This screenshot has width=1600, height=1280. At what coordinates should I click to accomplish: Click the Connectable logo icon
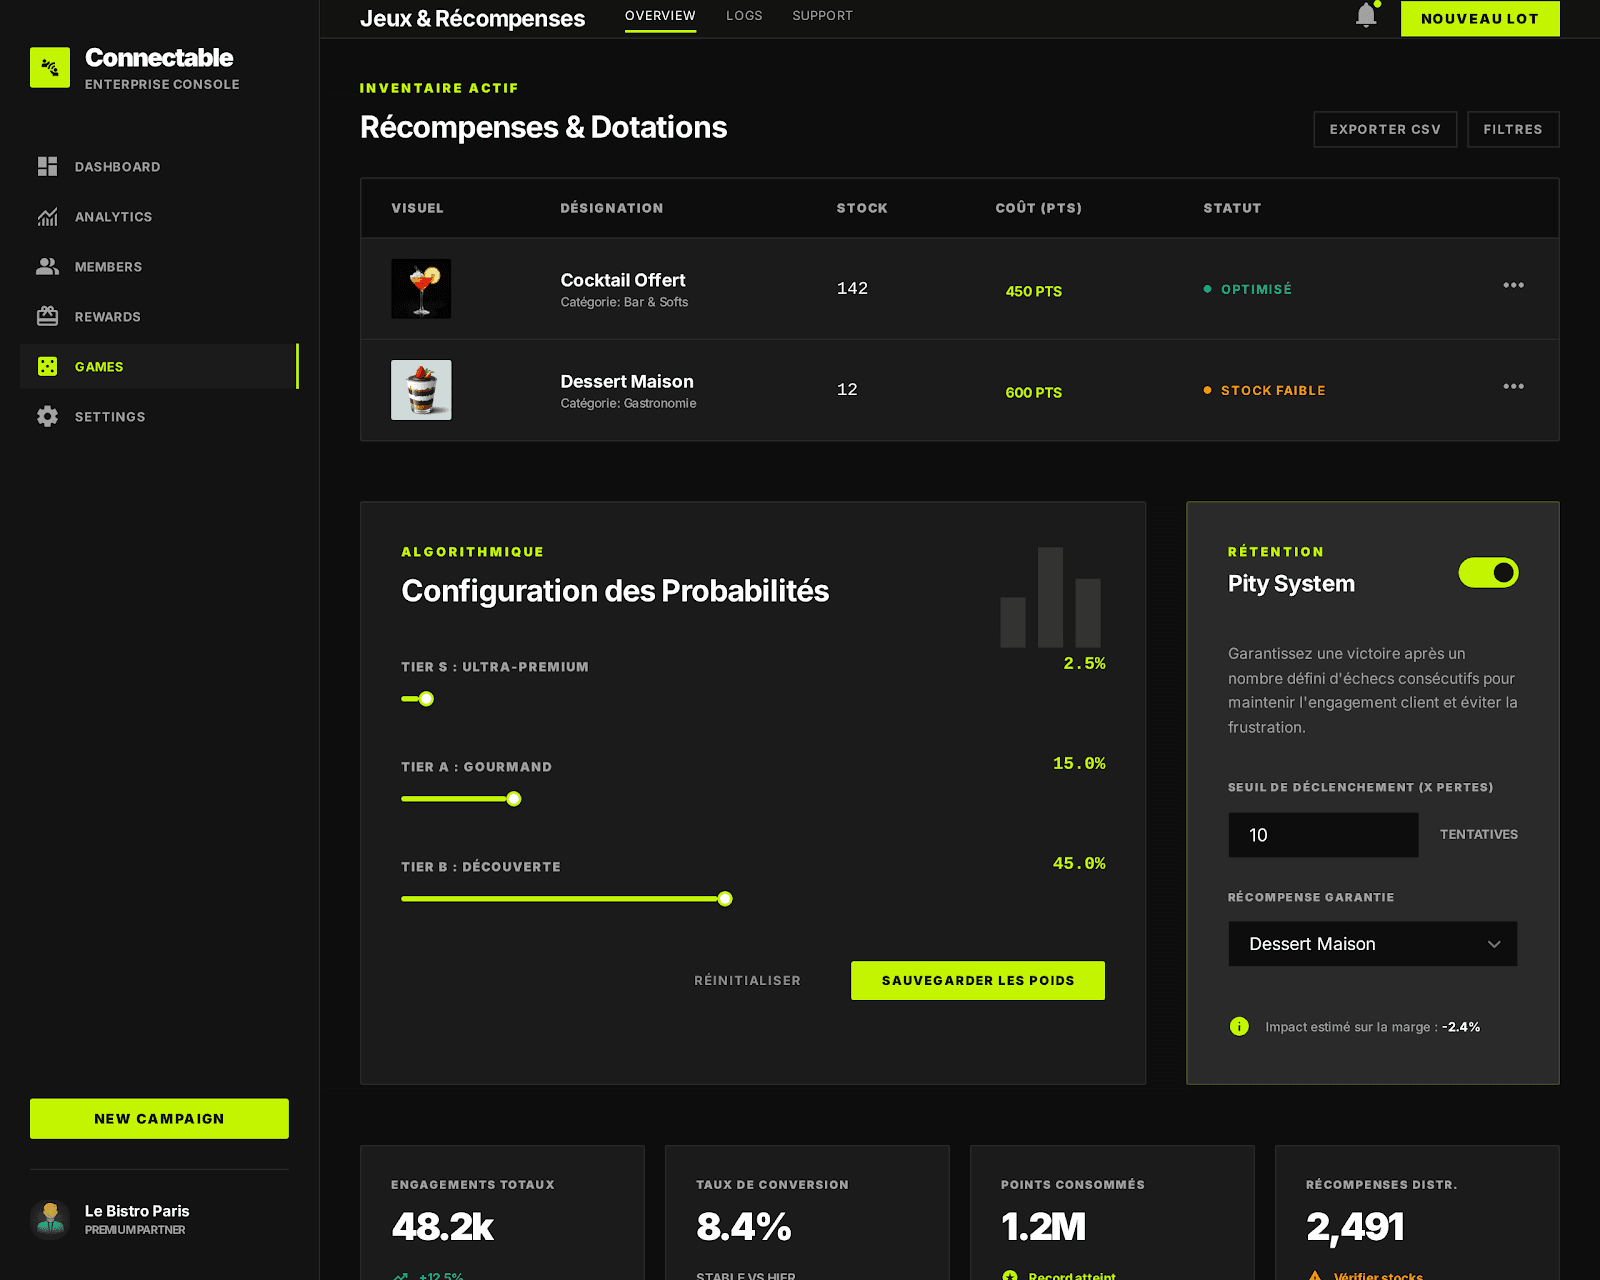pos(50,66)
